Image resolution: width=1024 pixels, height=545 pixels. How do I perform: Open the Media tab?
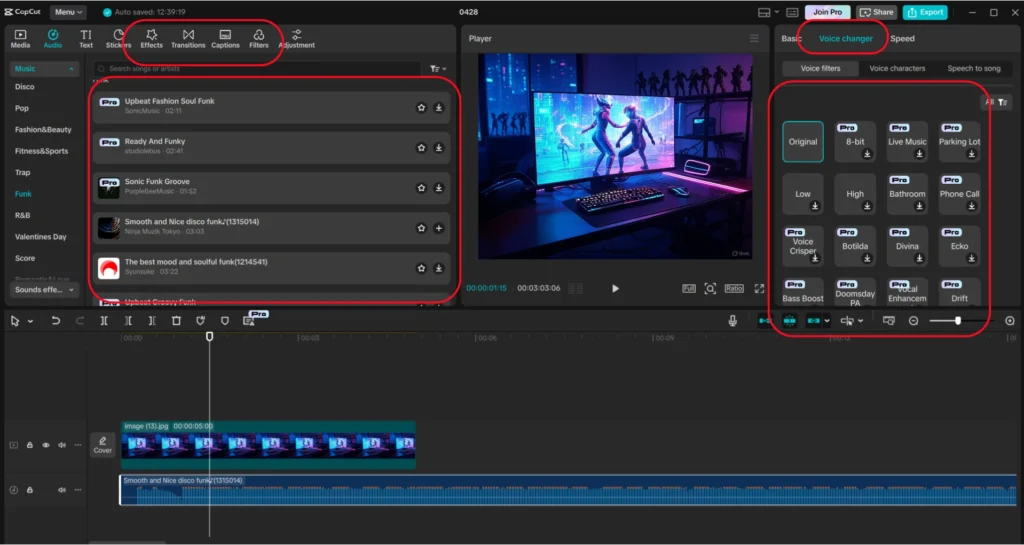pyautogui.click(x=20, y=39)
